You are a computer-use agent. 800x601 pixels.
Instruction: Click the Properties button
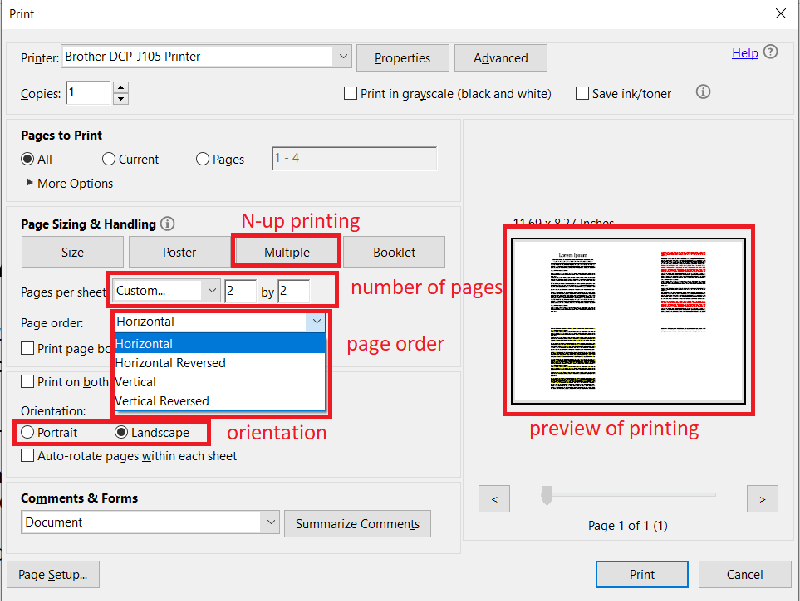tap(402, 57)
